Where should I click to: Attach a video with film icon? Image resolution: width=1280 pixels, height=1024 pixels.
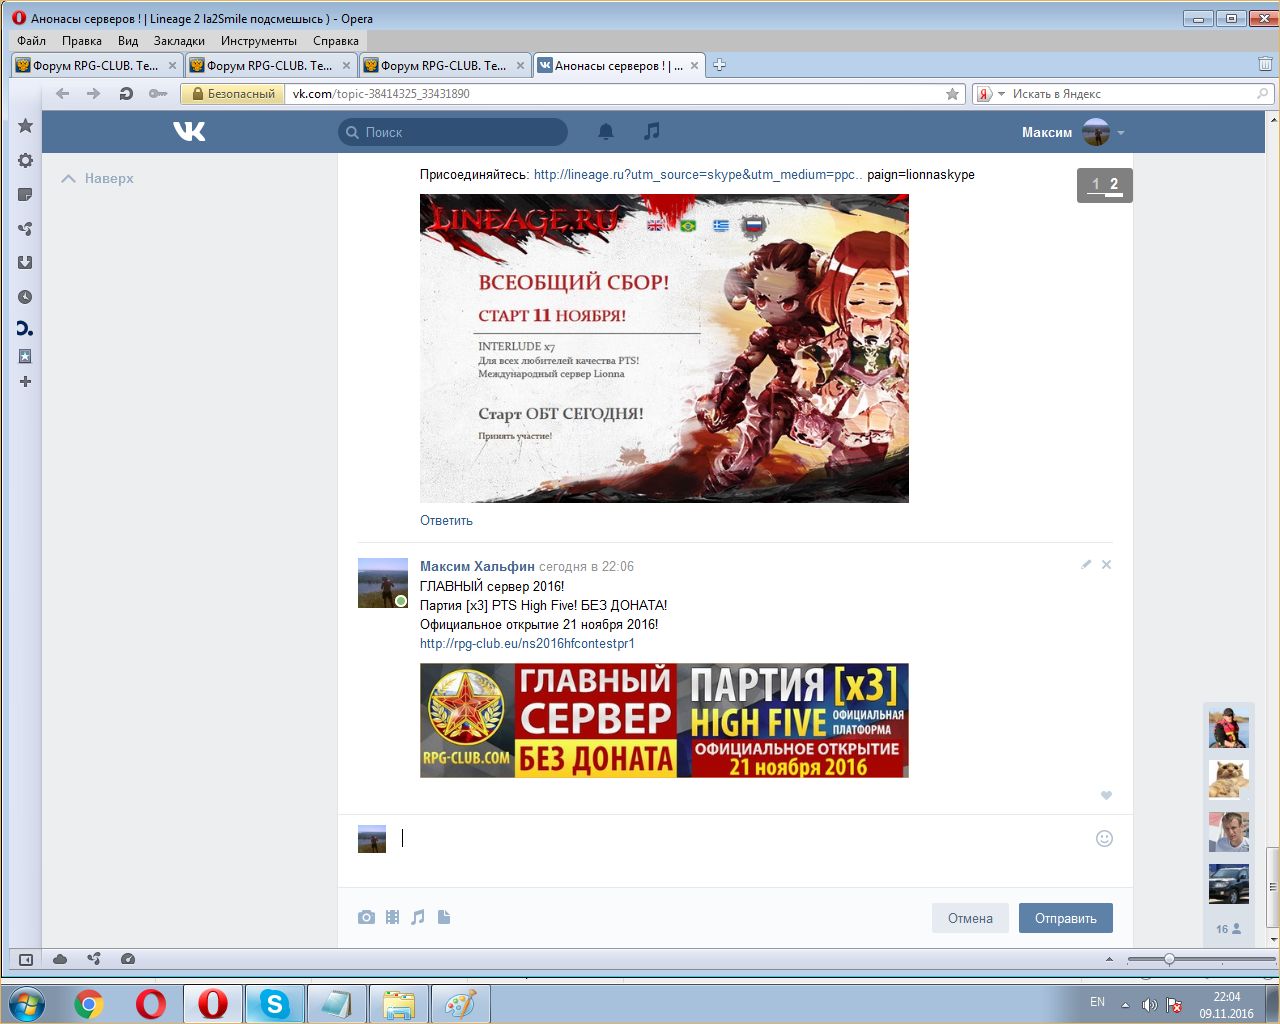point(392,917)
